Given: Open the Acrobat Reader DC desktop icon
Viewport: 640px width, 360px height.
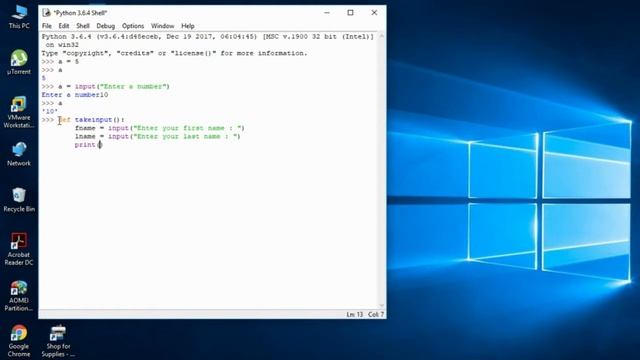Looking at the screenshot, I should coord(19,249).
